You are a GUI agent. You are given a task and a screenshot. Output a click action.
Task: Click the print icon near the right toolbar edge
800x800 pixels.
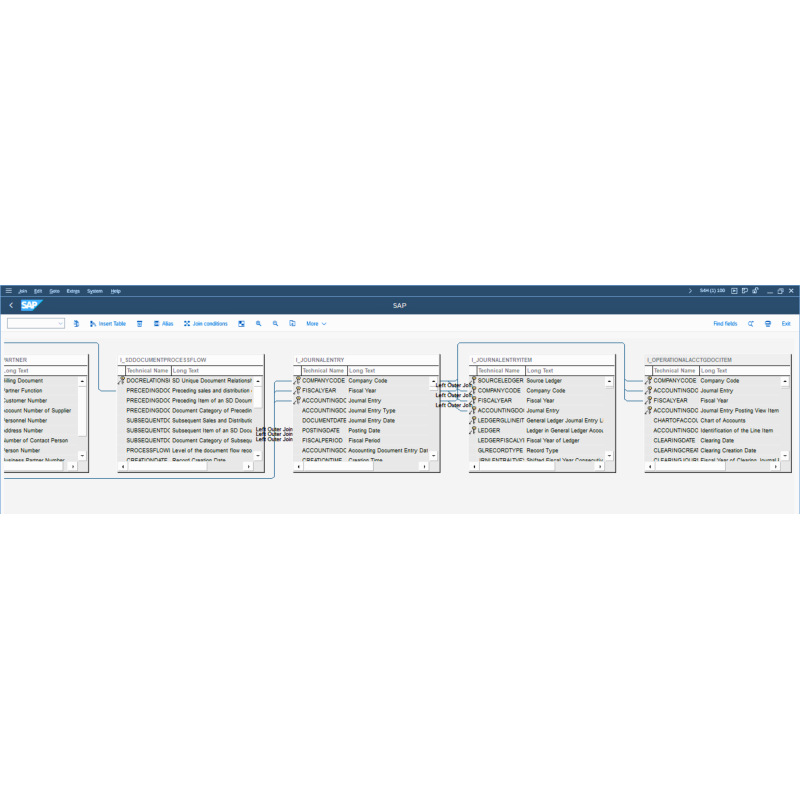click(768, 323)
